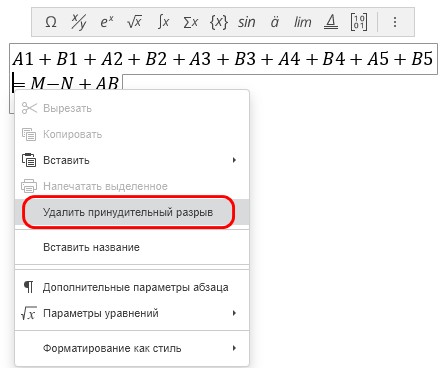Click the term A1 in the equation
445x368 pixels.
[23, 59]
